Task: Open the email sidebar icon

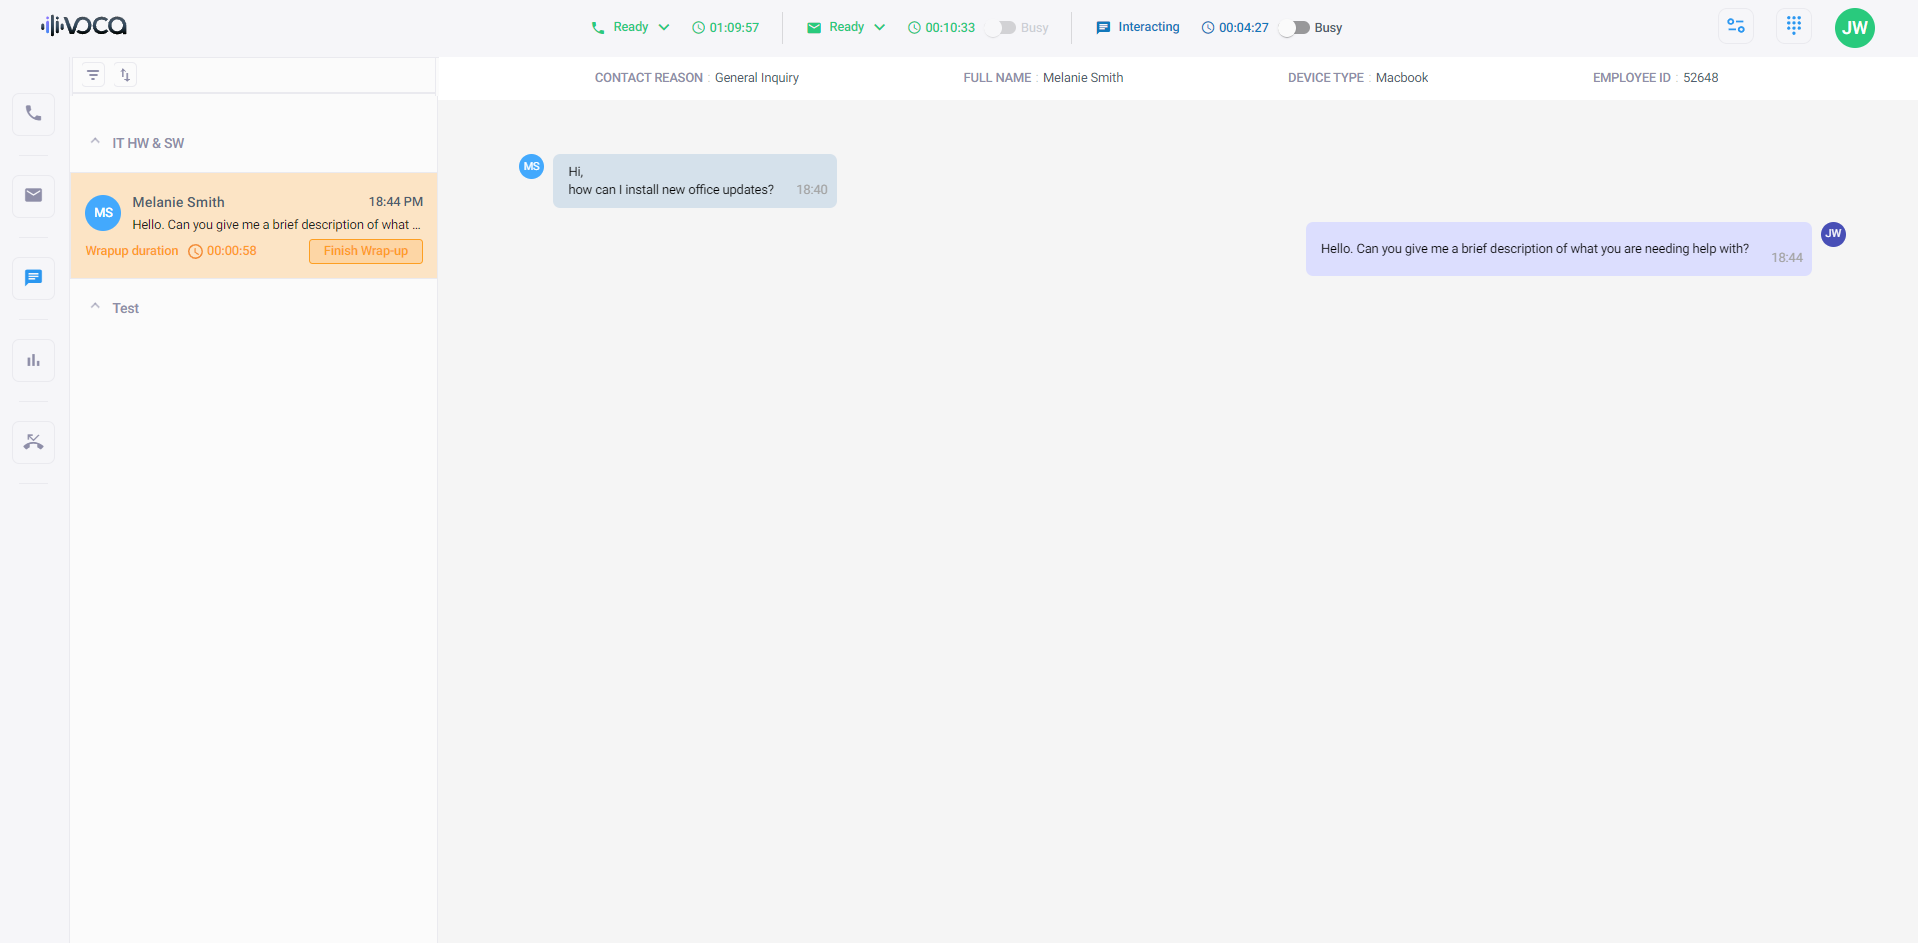Action: point(33,196)
